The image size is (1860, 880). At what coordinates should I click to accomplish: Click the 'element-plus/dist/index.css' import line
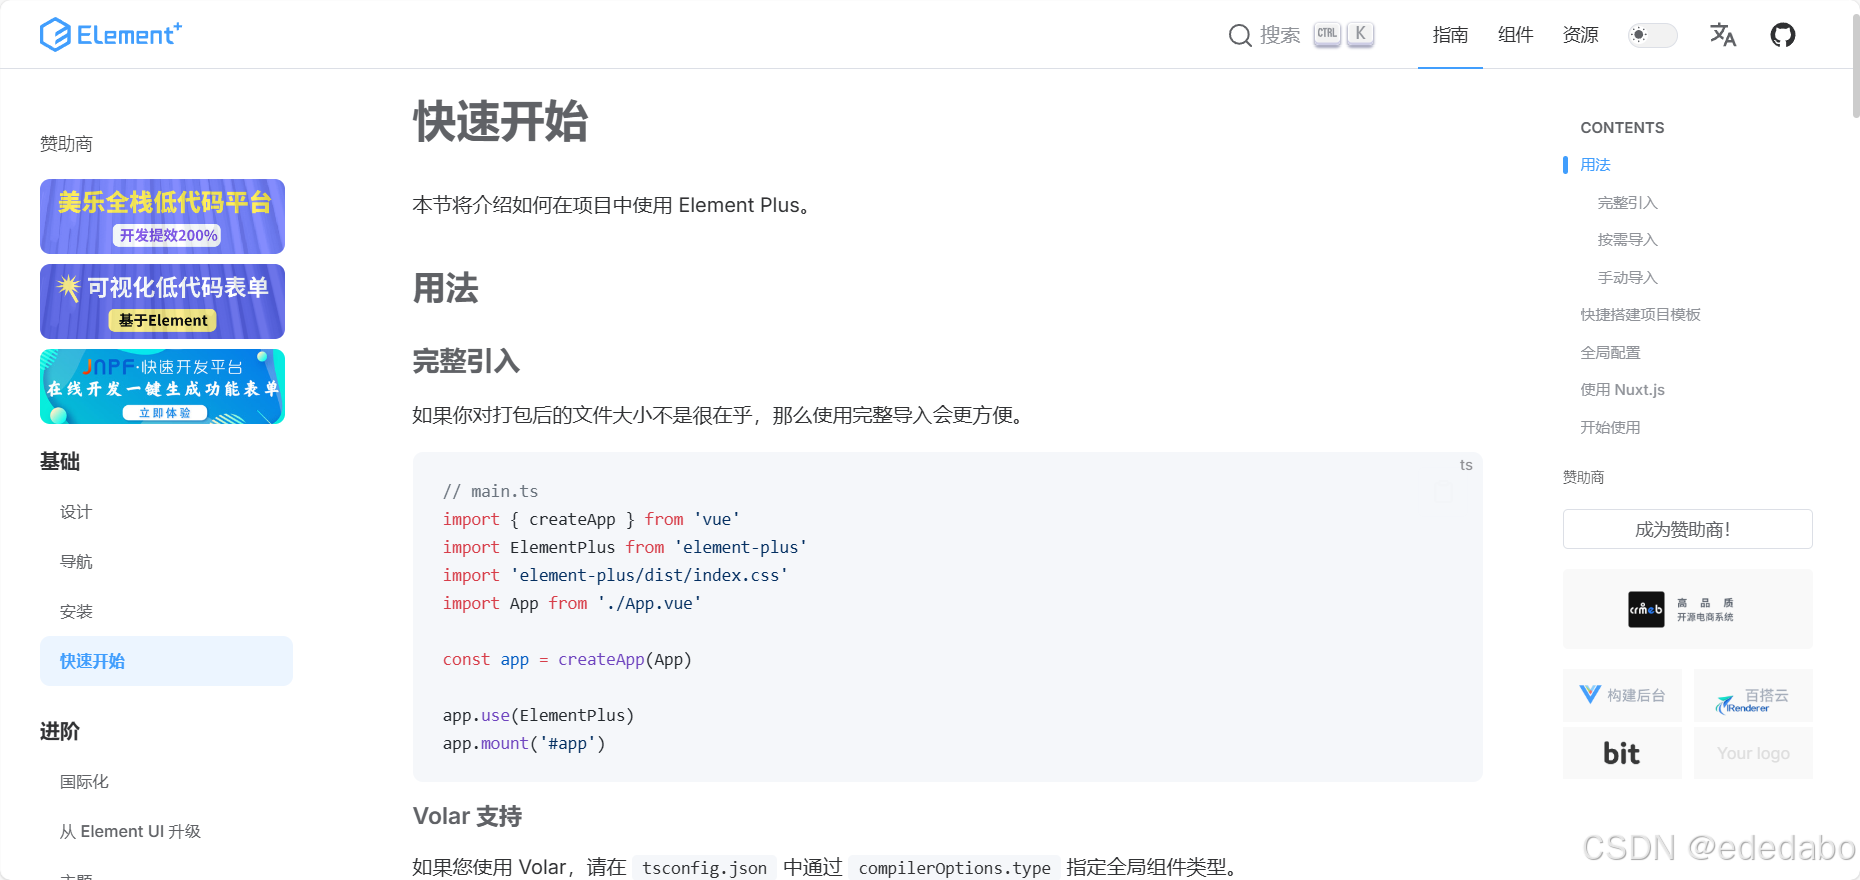[x=615, y=575]
